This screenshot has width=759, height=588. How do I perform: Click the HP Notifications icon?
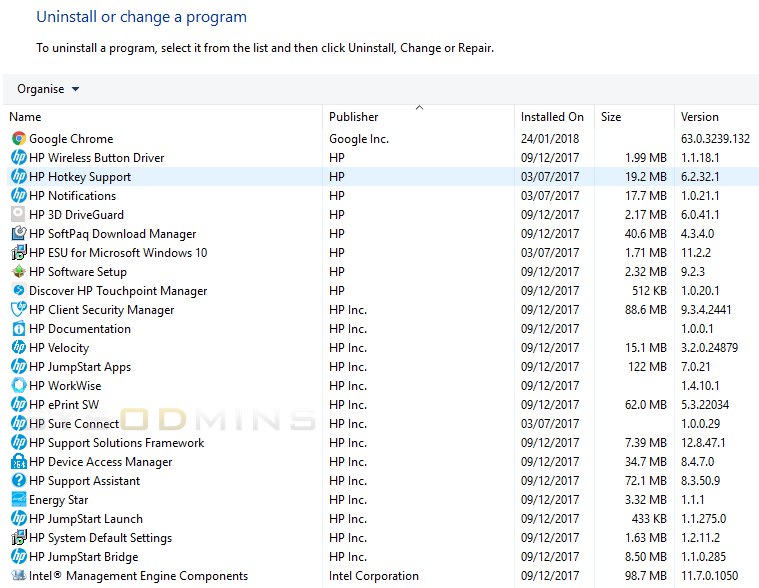[18, 196]
